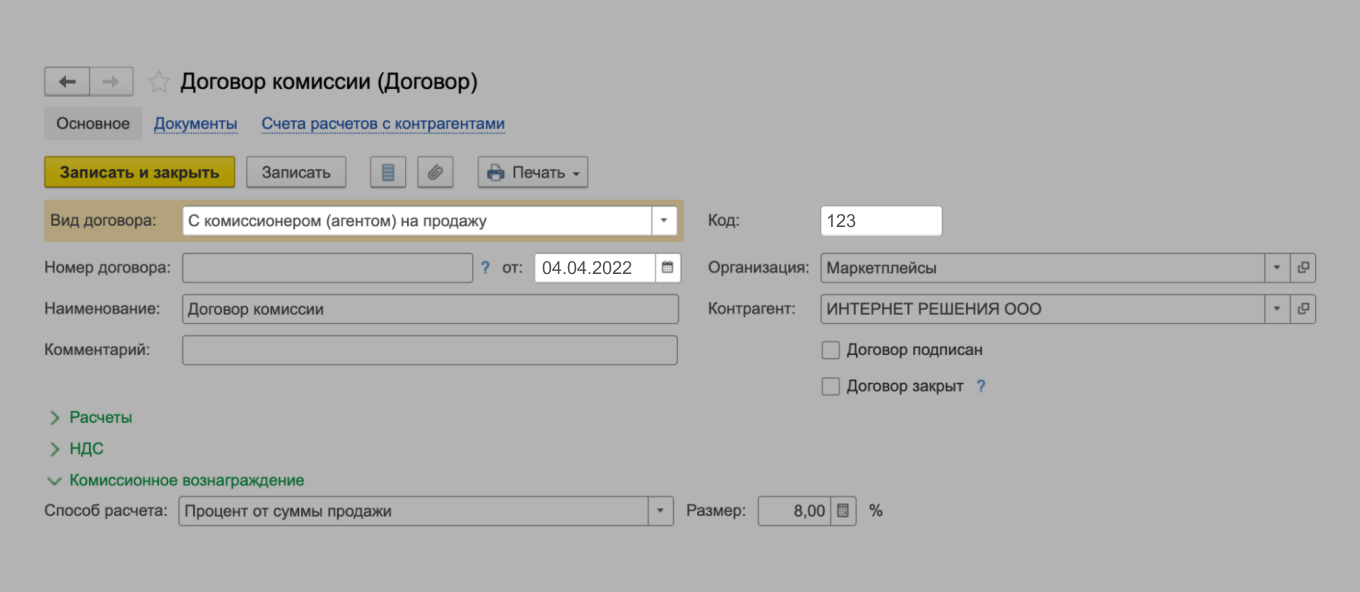1360x592 pixels.
Task: Click the forward navigation arrow
Action: click(111, 81)
